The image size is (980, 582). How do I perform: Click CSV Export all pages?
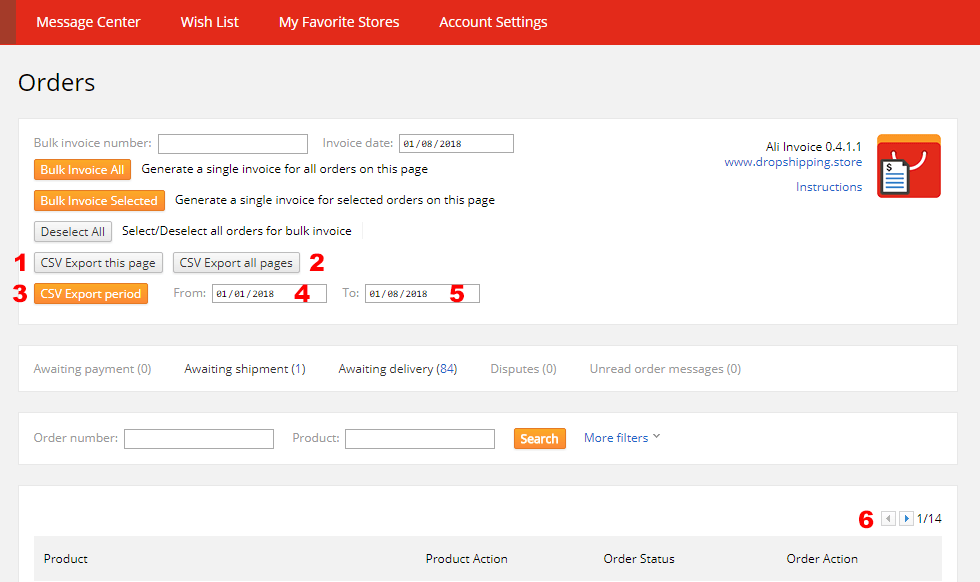236,263
